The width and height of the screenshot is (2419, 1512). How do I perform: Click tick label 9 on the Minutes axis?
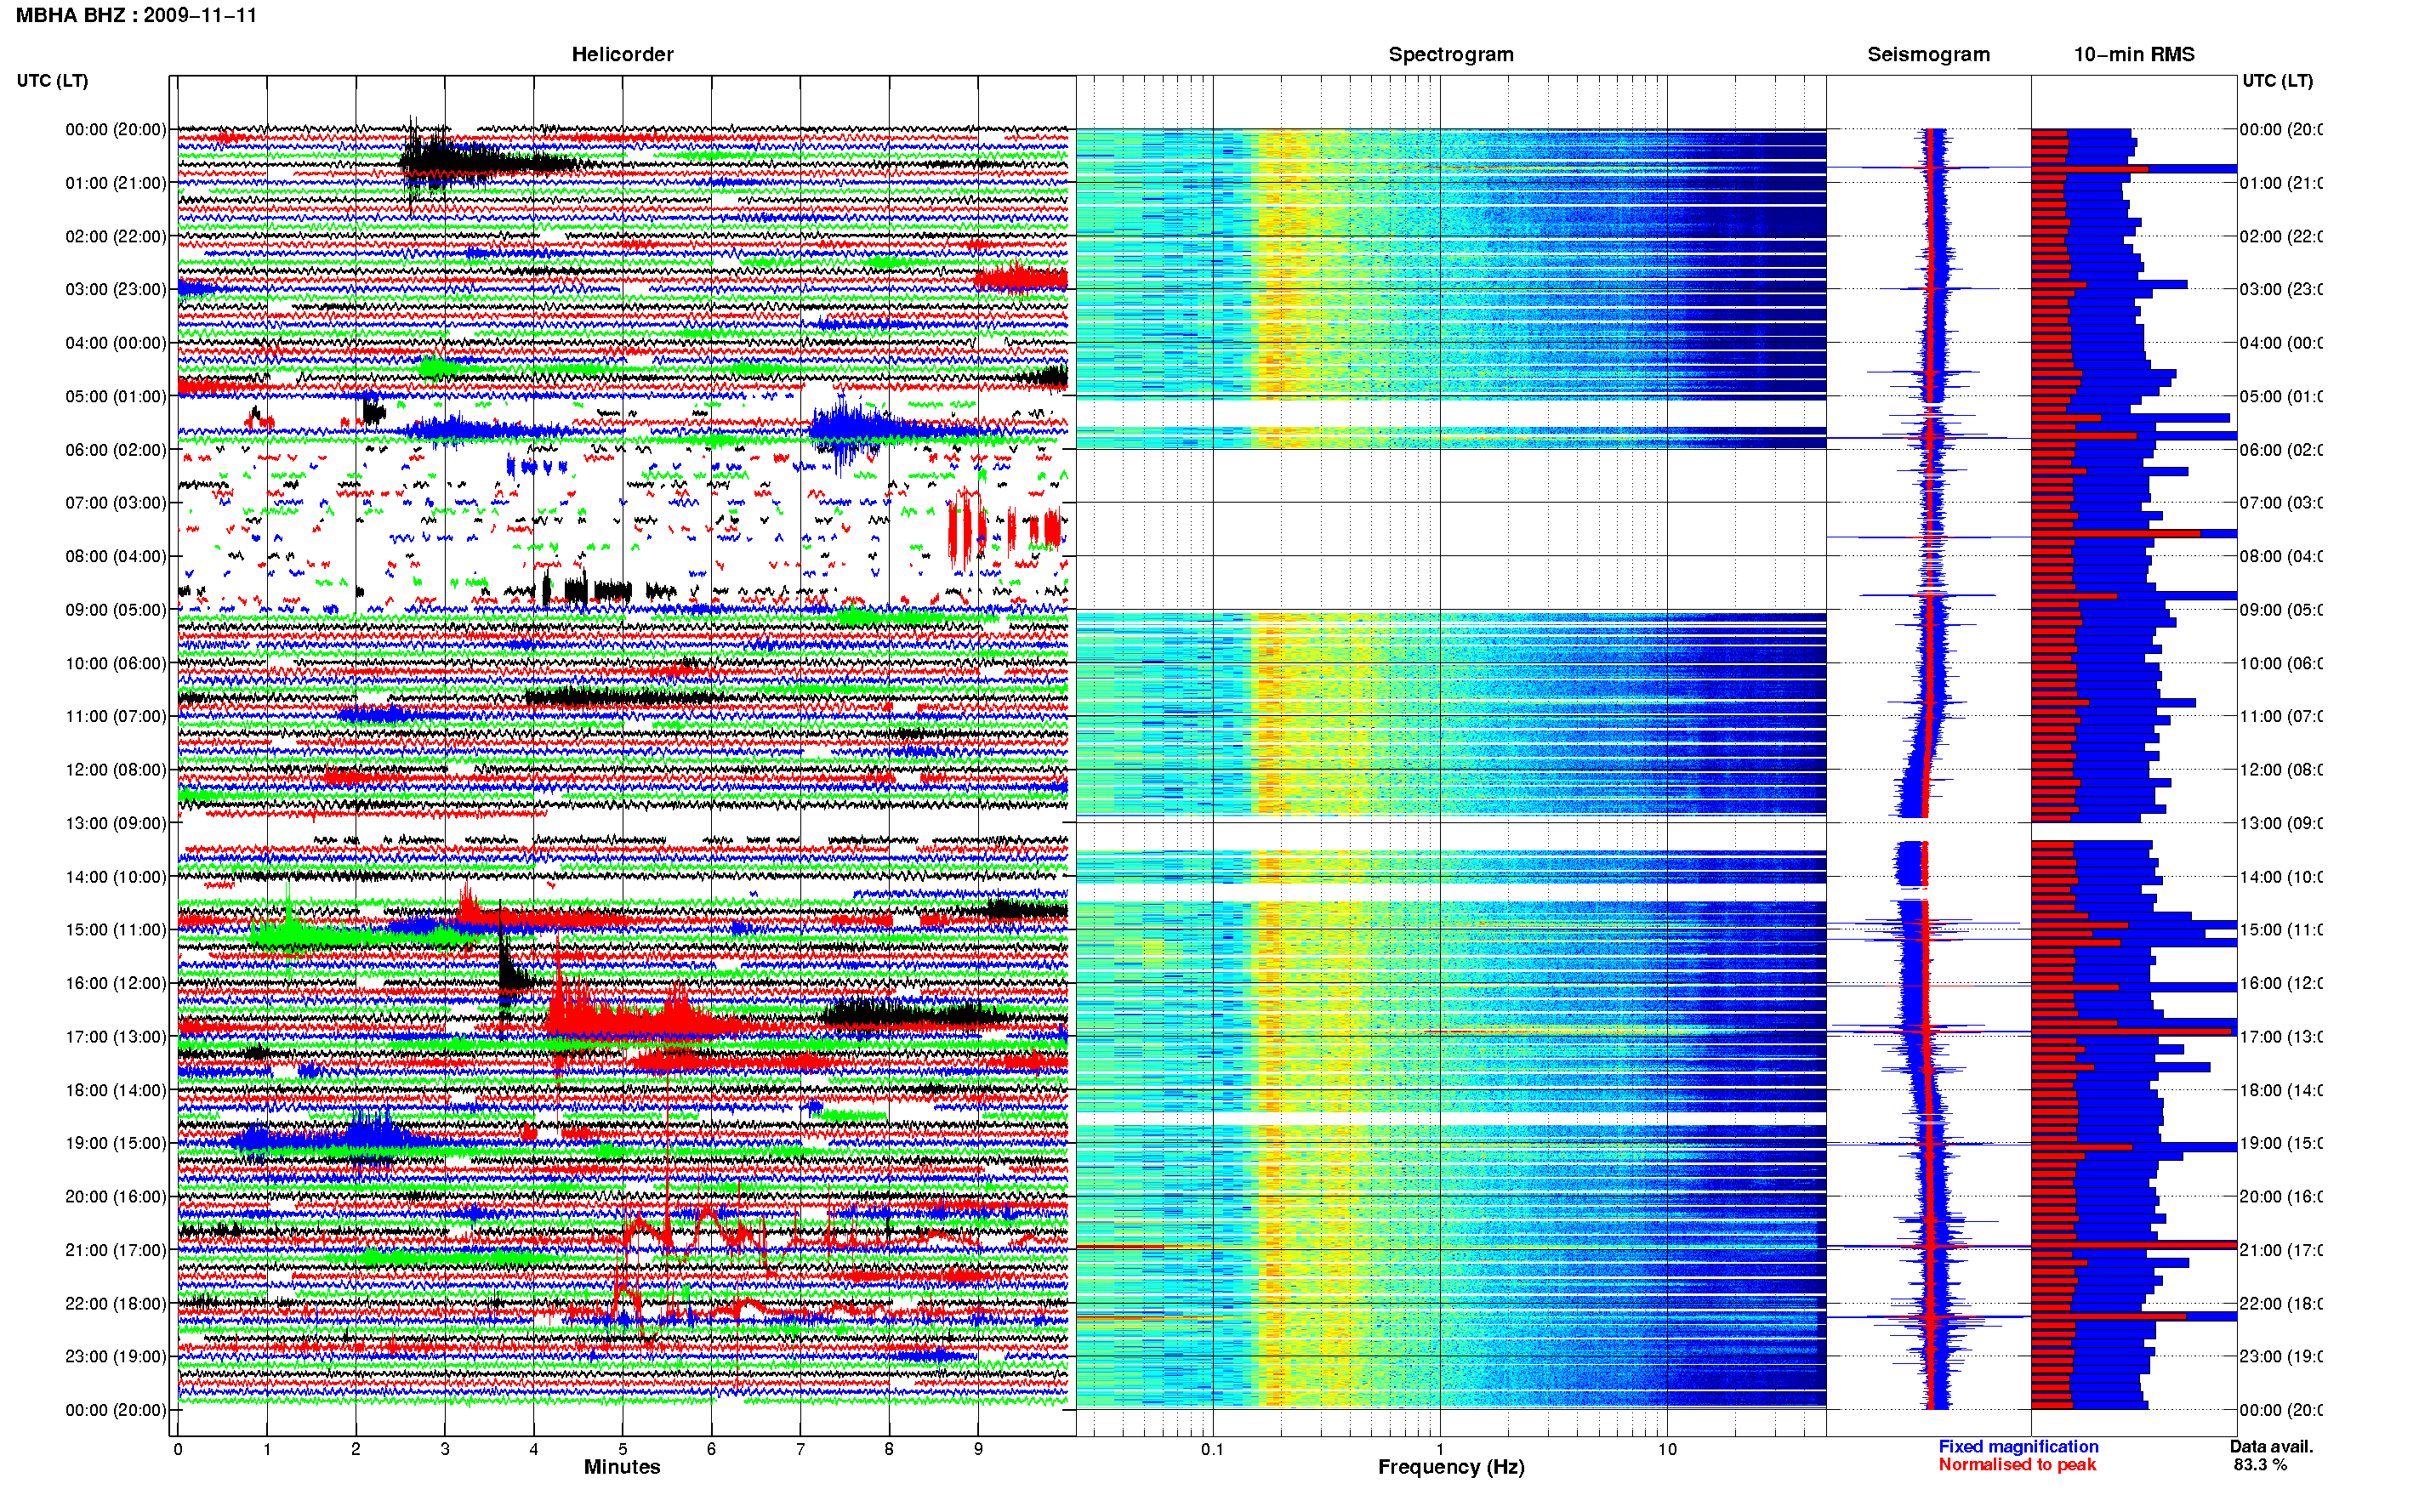978,1449
